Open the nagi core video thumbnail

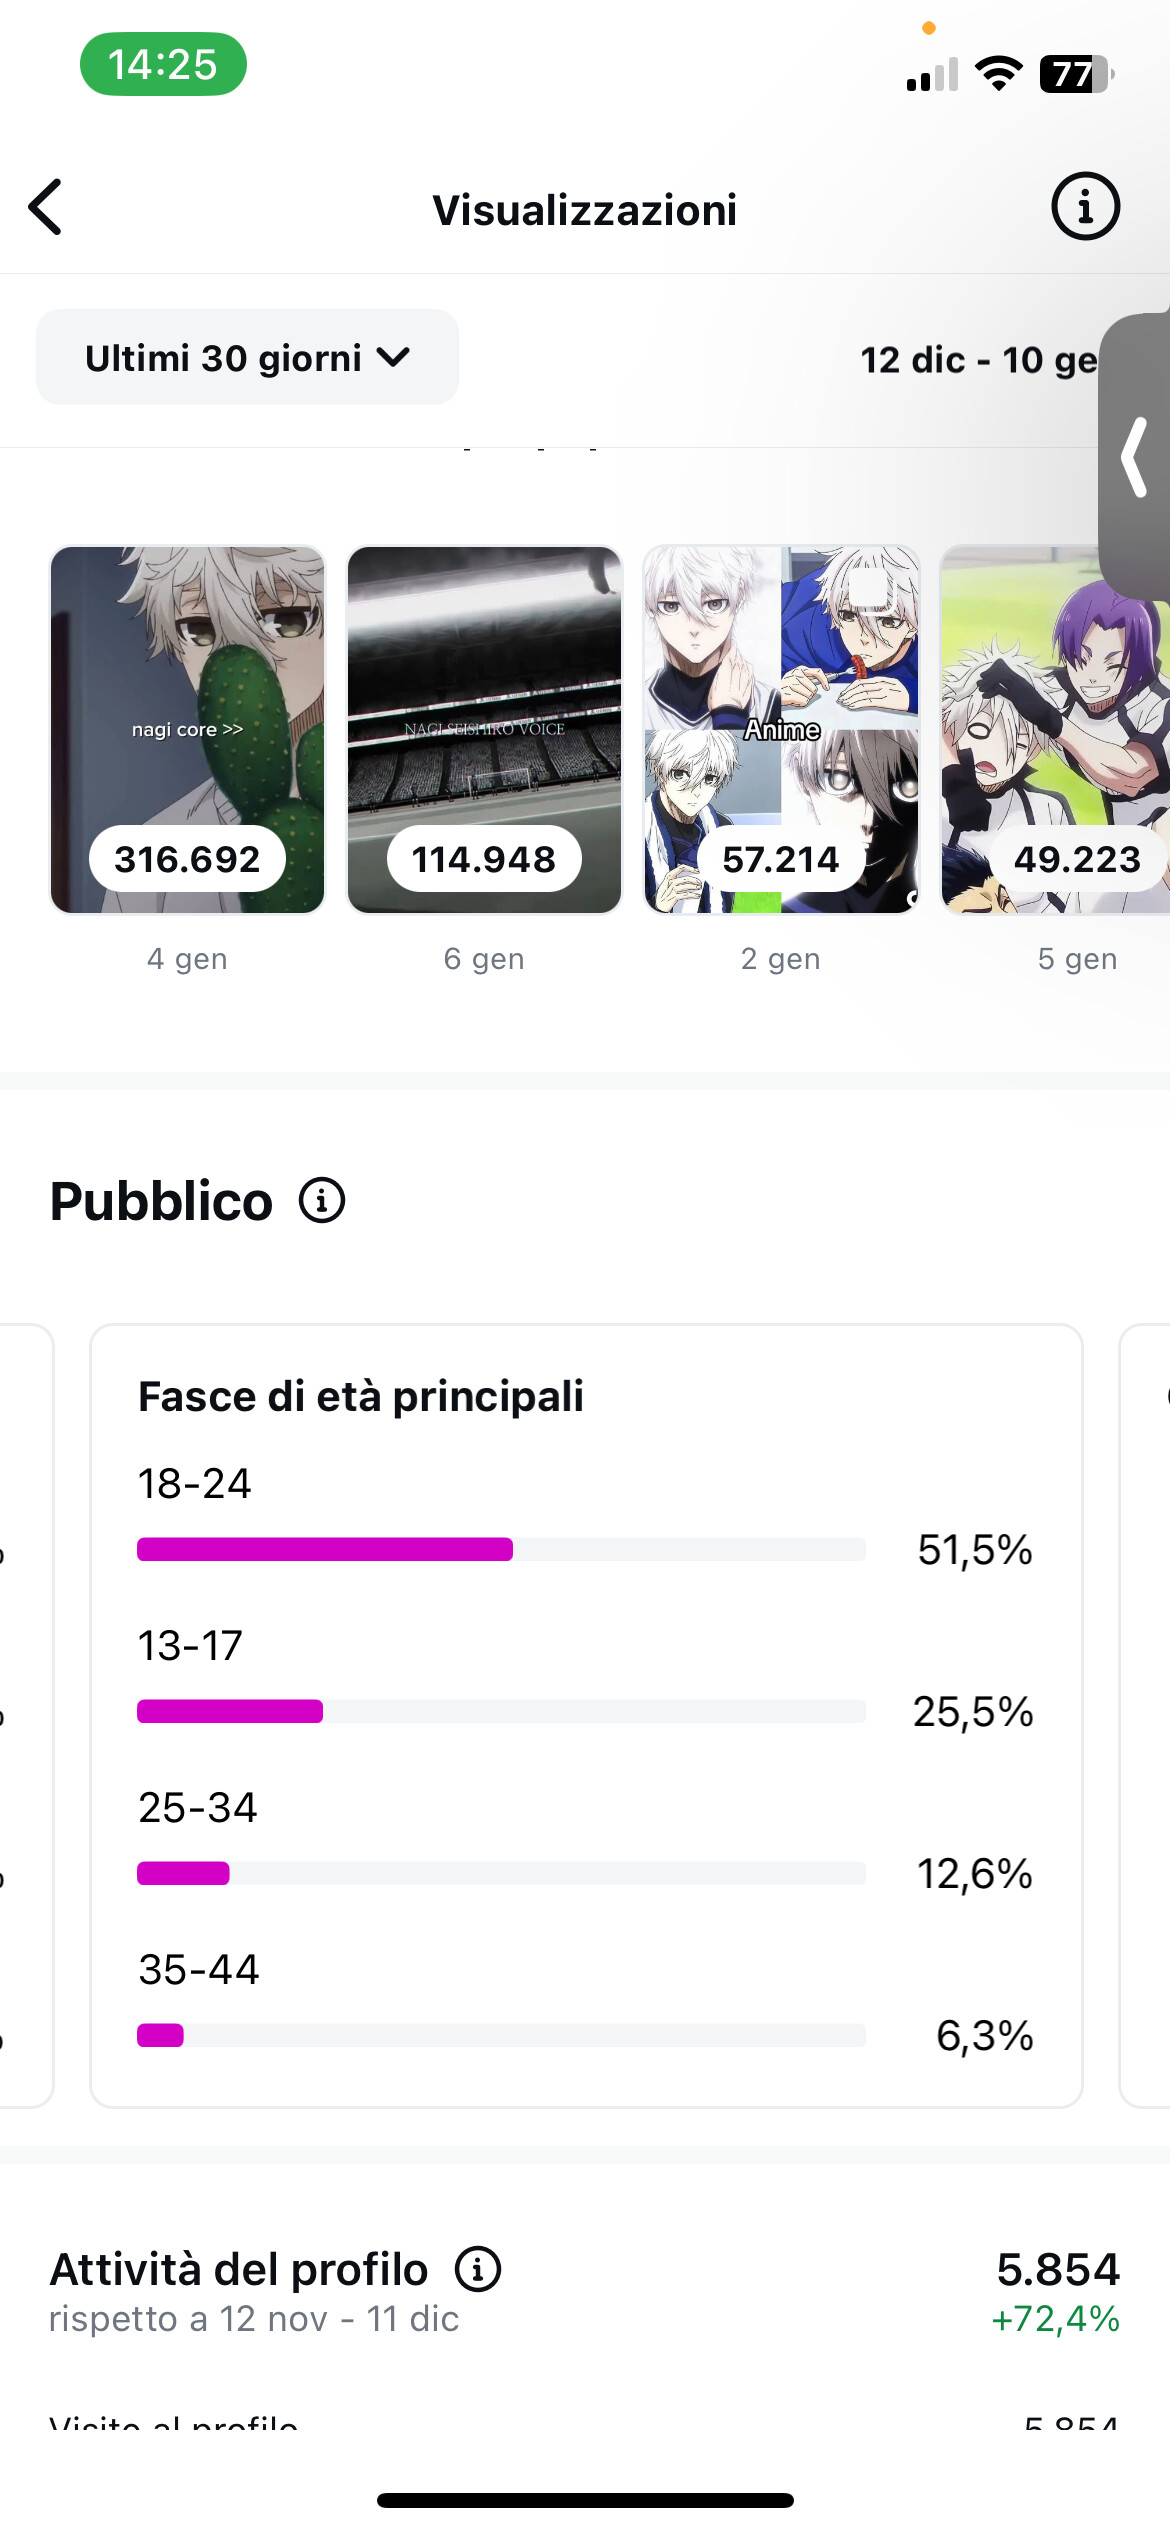[x=188, y=729]
